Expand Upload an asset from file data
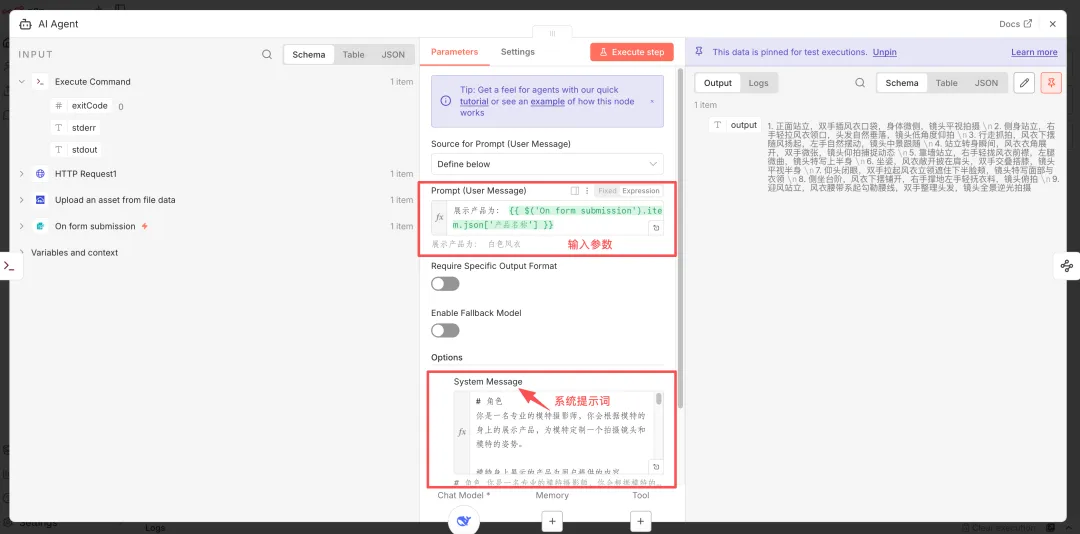The height and width of the screenshot is (534, 1080). coord(22,200)
